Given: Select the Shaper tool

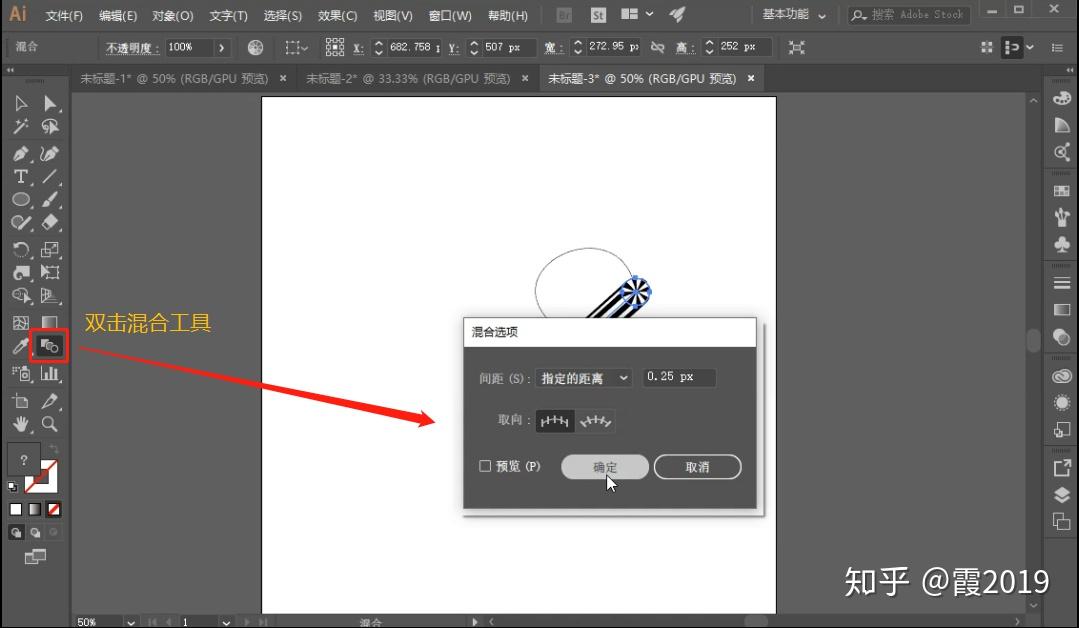Looking at the screenshot, I should point(21,222).
